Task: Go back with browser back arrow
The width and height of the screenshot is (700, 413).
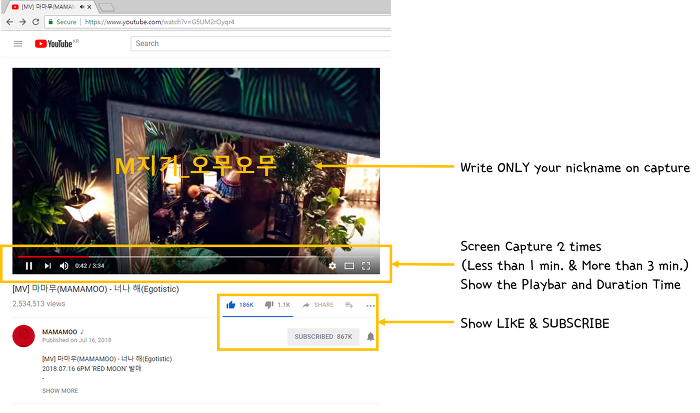Action: (x=10, y=22)
